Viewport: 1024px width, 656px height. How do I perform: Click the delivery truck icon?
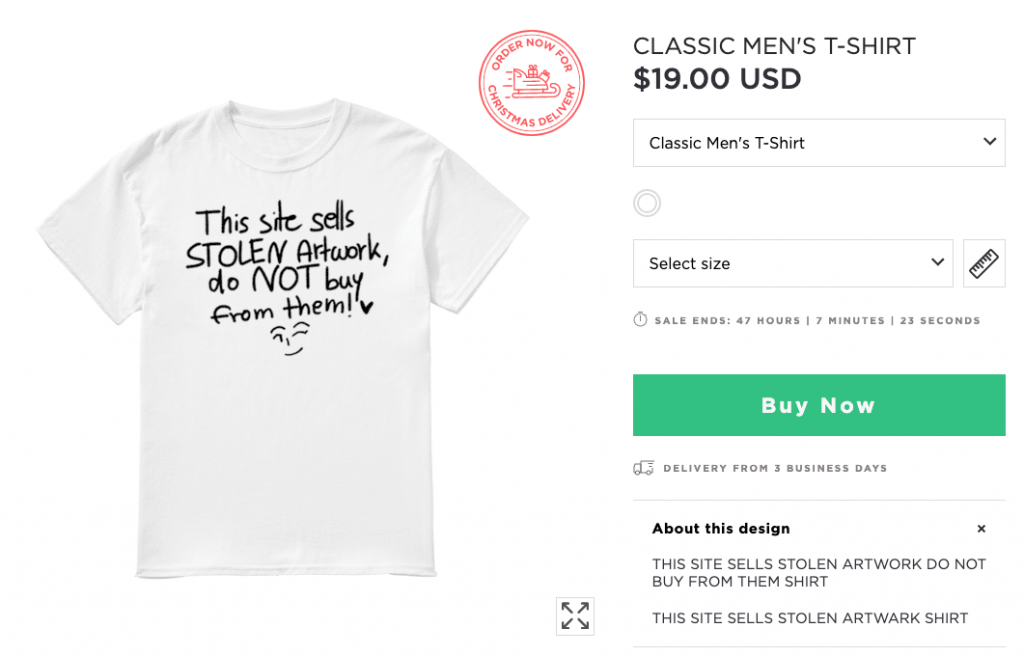pos(643,468)
